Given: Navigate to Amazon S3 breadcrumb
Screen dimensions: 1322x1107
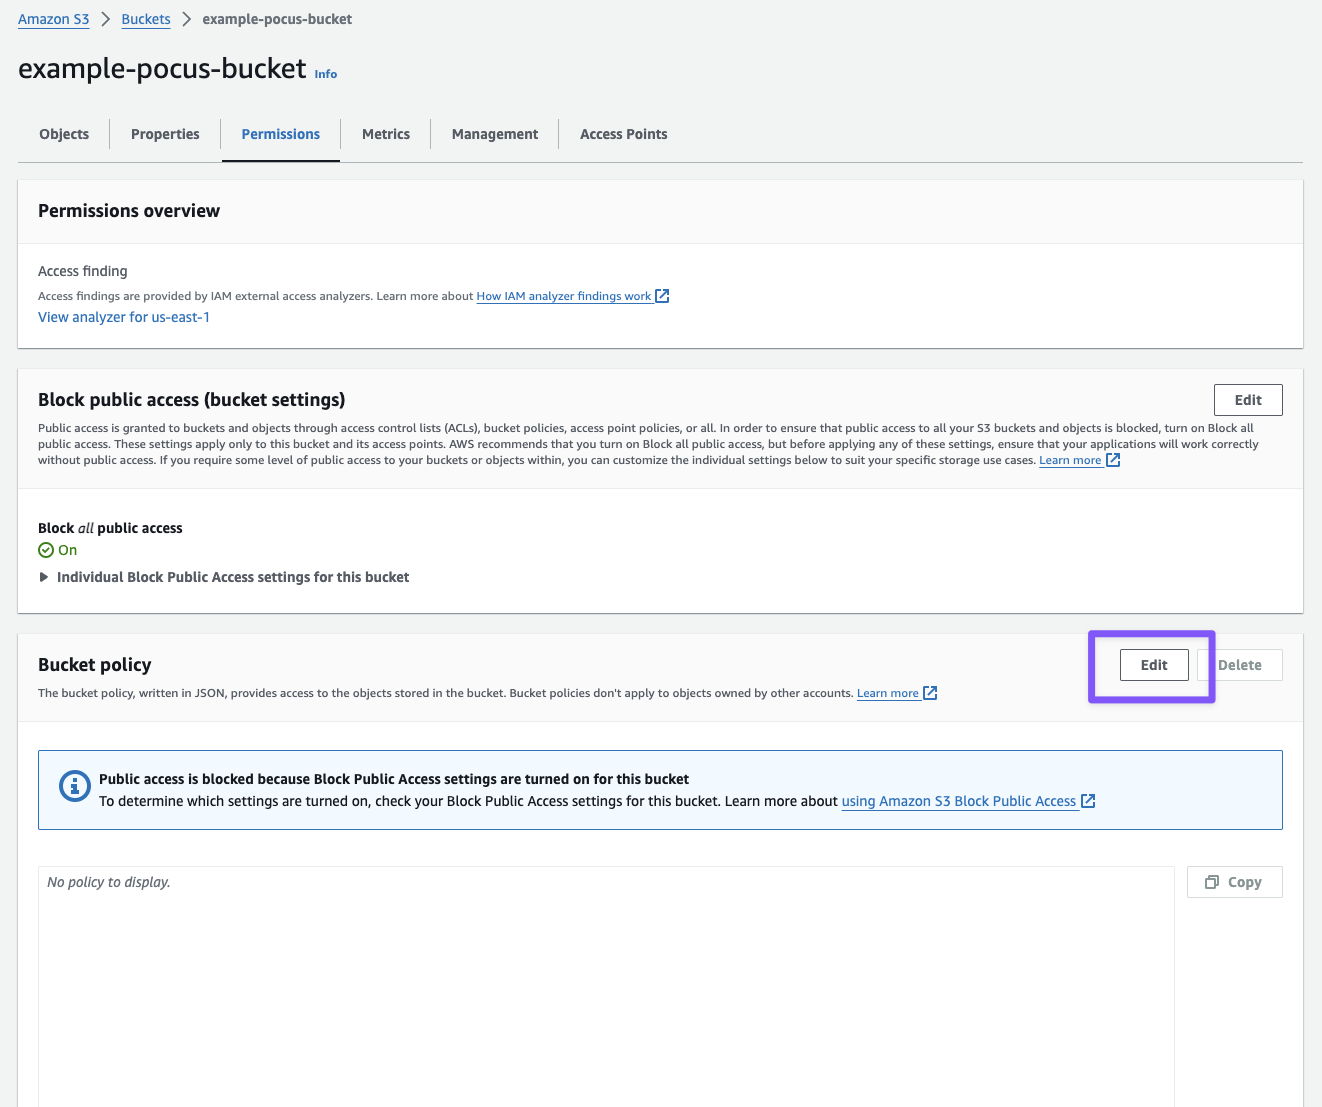Looking at the screenshot, I should pyautogui.click(x=54, y=19).
